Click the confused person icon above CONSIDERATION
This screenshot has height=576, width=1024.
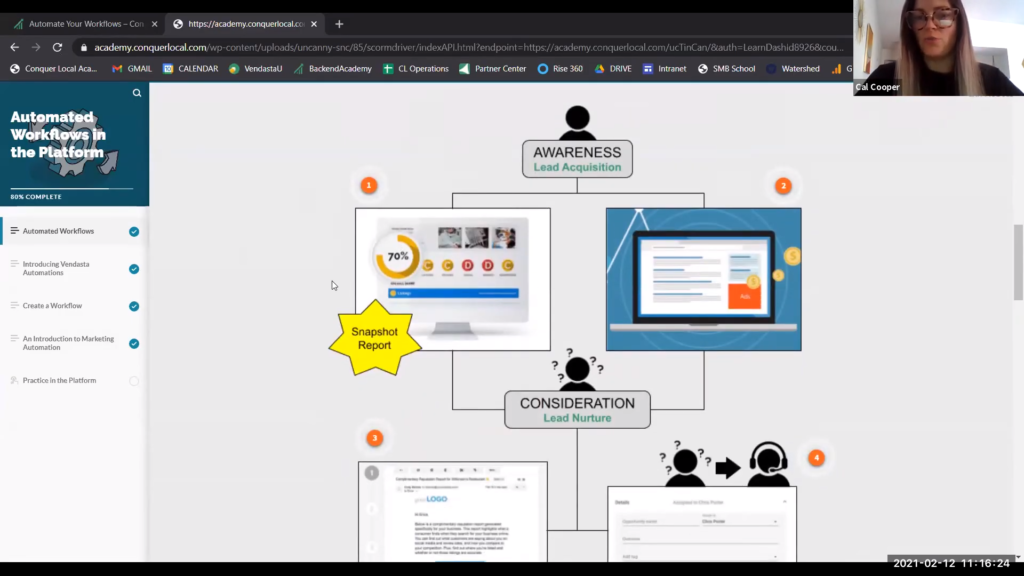click(577, 370)
